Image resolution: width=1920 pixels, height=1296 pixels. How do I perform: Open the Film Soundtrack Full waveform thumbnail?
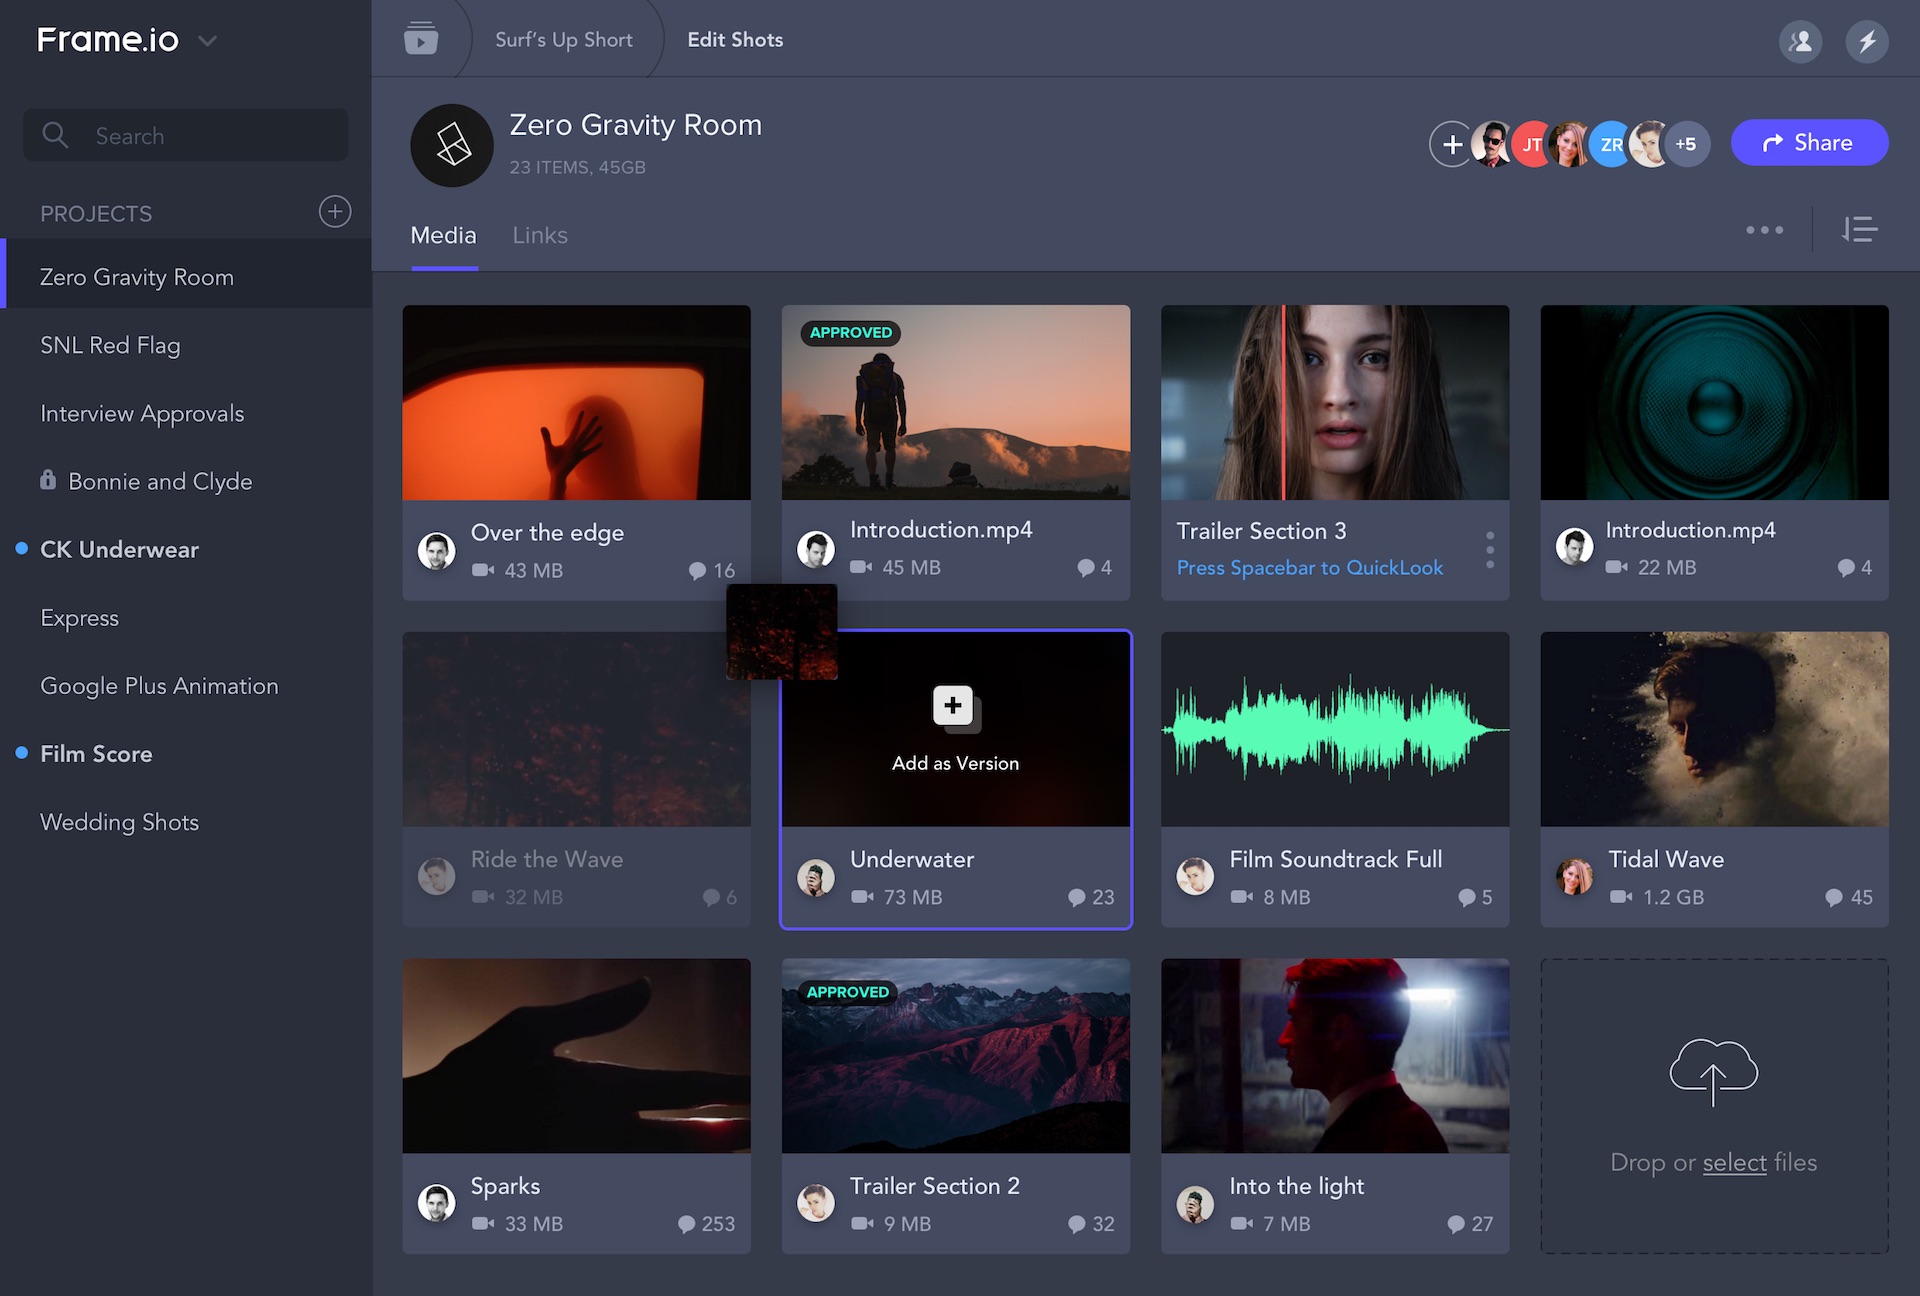tap(1334, 729)
